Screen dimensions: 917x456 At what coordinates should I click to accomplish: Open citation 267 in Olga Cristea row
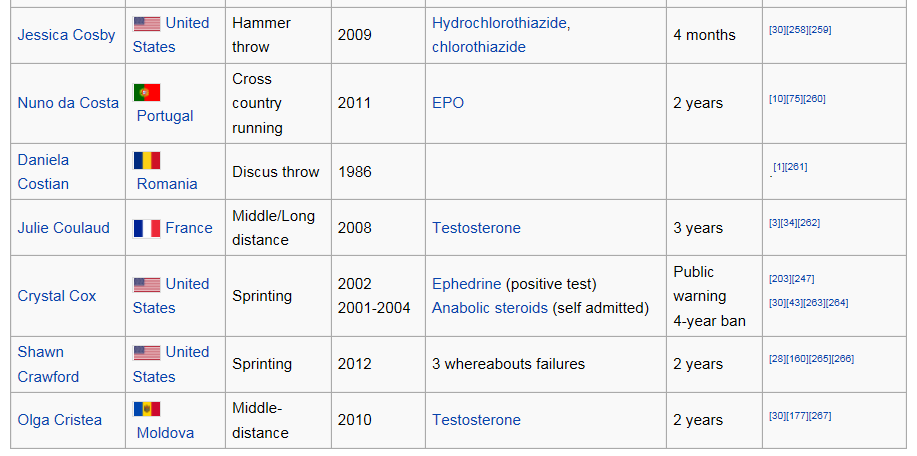pos(819,416)
